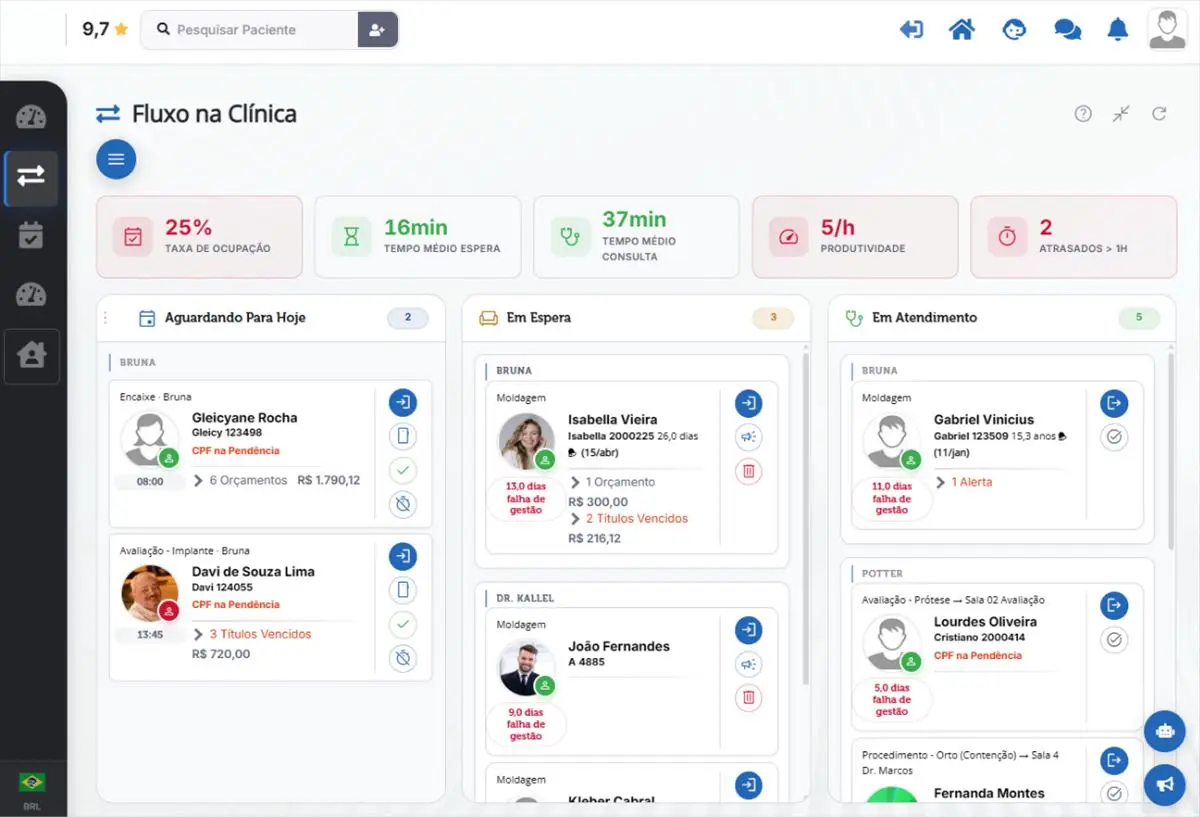Click the add patient icon beside search
Image resolution: width=1200 pixels, height=817 pixels.
pos(378,30)
